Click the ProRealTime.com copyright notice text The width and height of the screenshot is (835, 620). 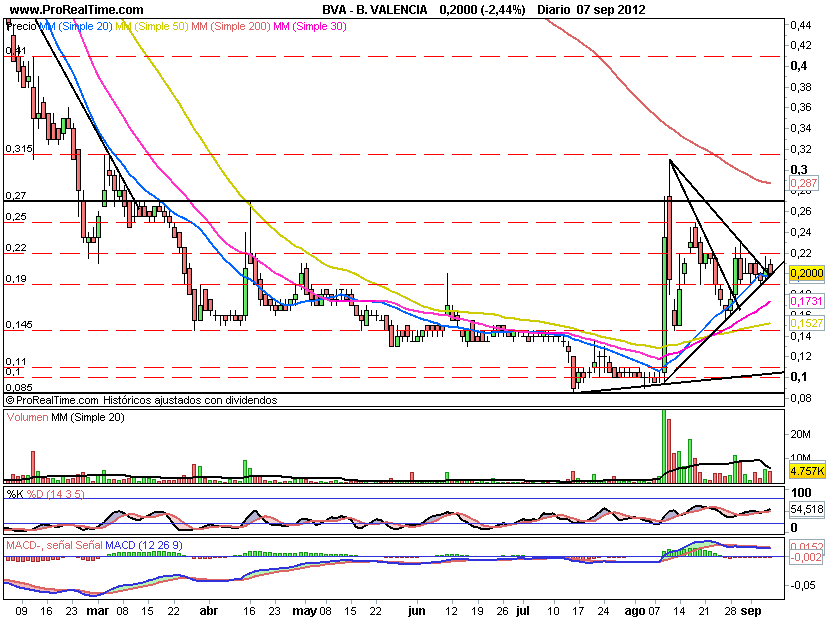click(x=140, y=399)
